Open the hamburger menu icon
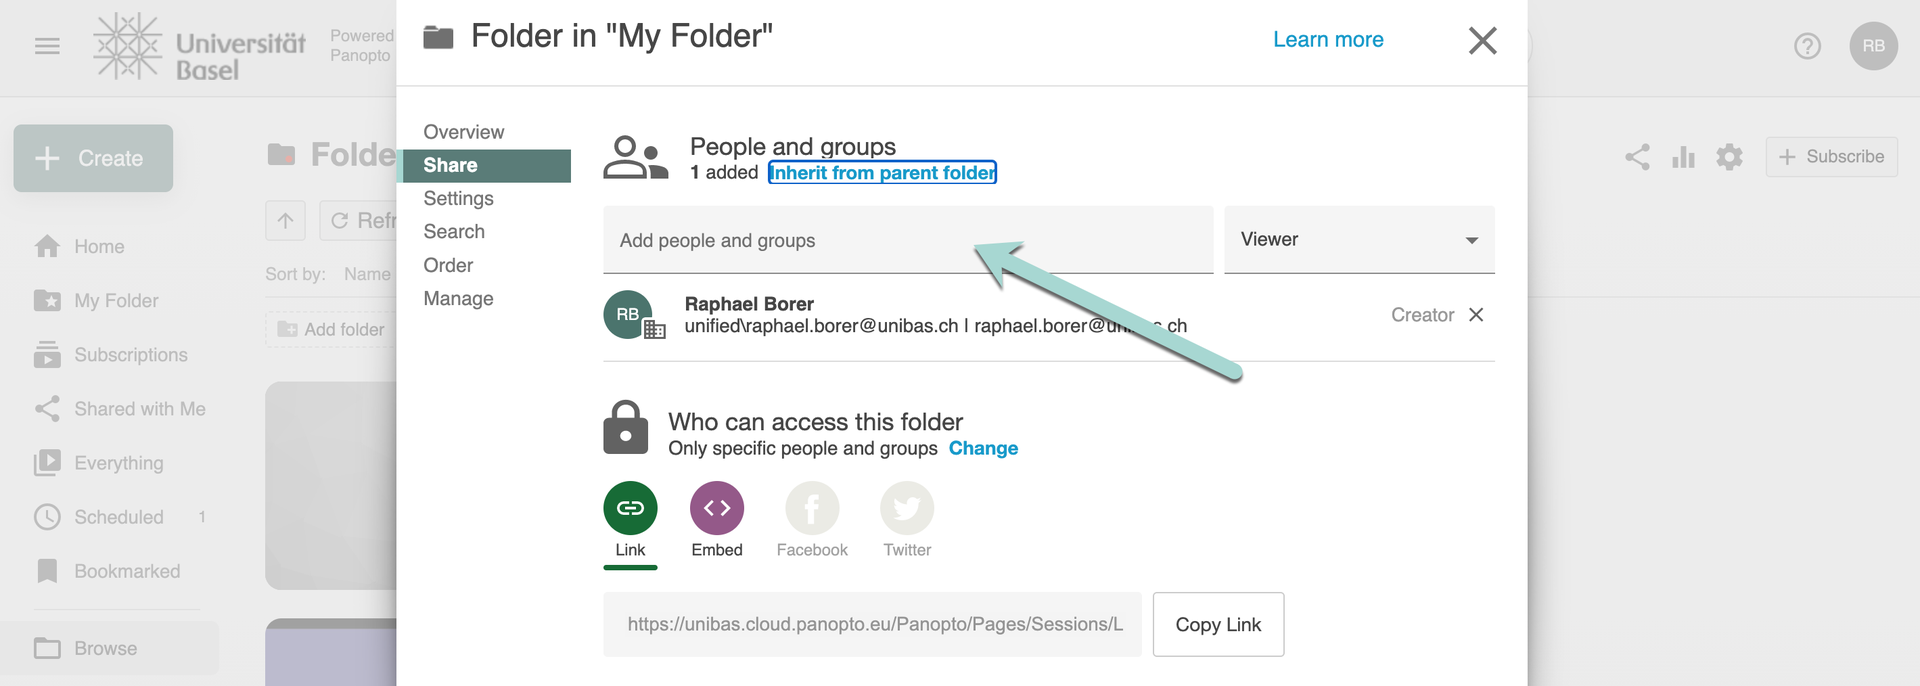This screenshot has height=686, width=1920. (47, 46)
